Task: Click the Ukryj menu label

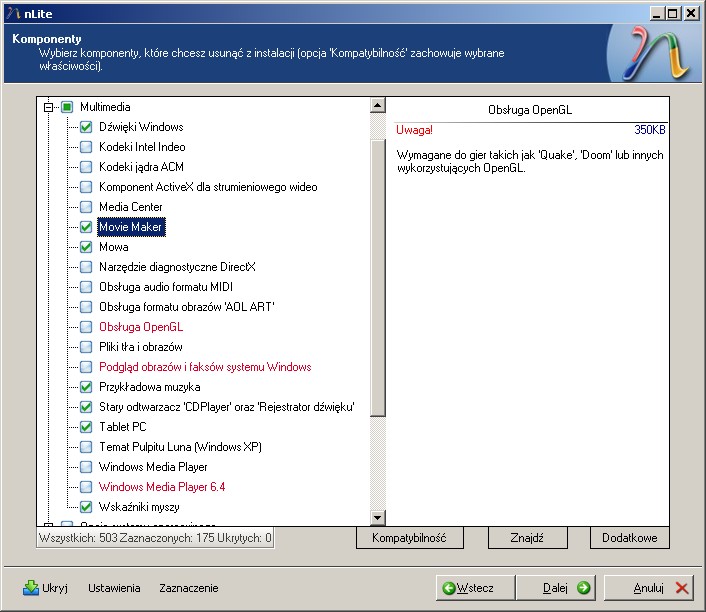Action: 55,588
